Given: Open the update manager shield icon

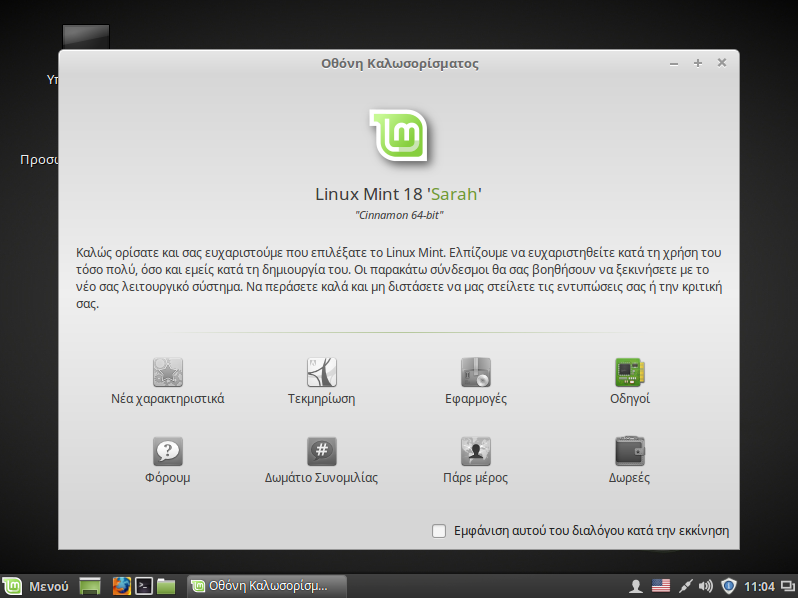Looking at the screenshot, I should [x=729, y=586].
